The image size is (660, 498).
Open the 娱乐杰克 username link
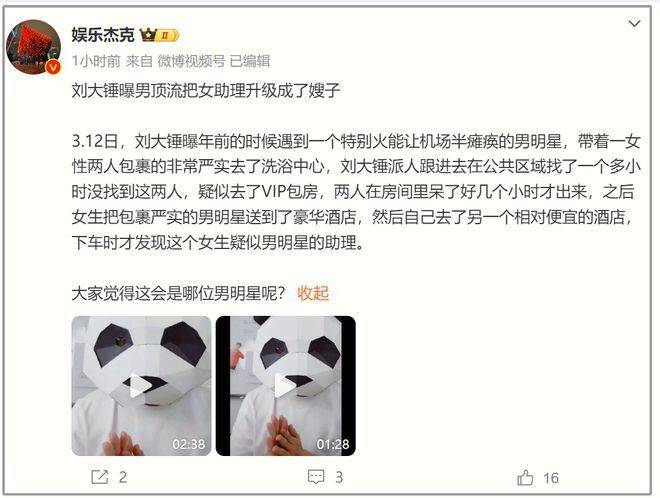pyautogui.click(x=103, y=35)
